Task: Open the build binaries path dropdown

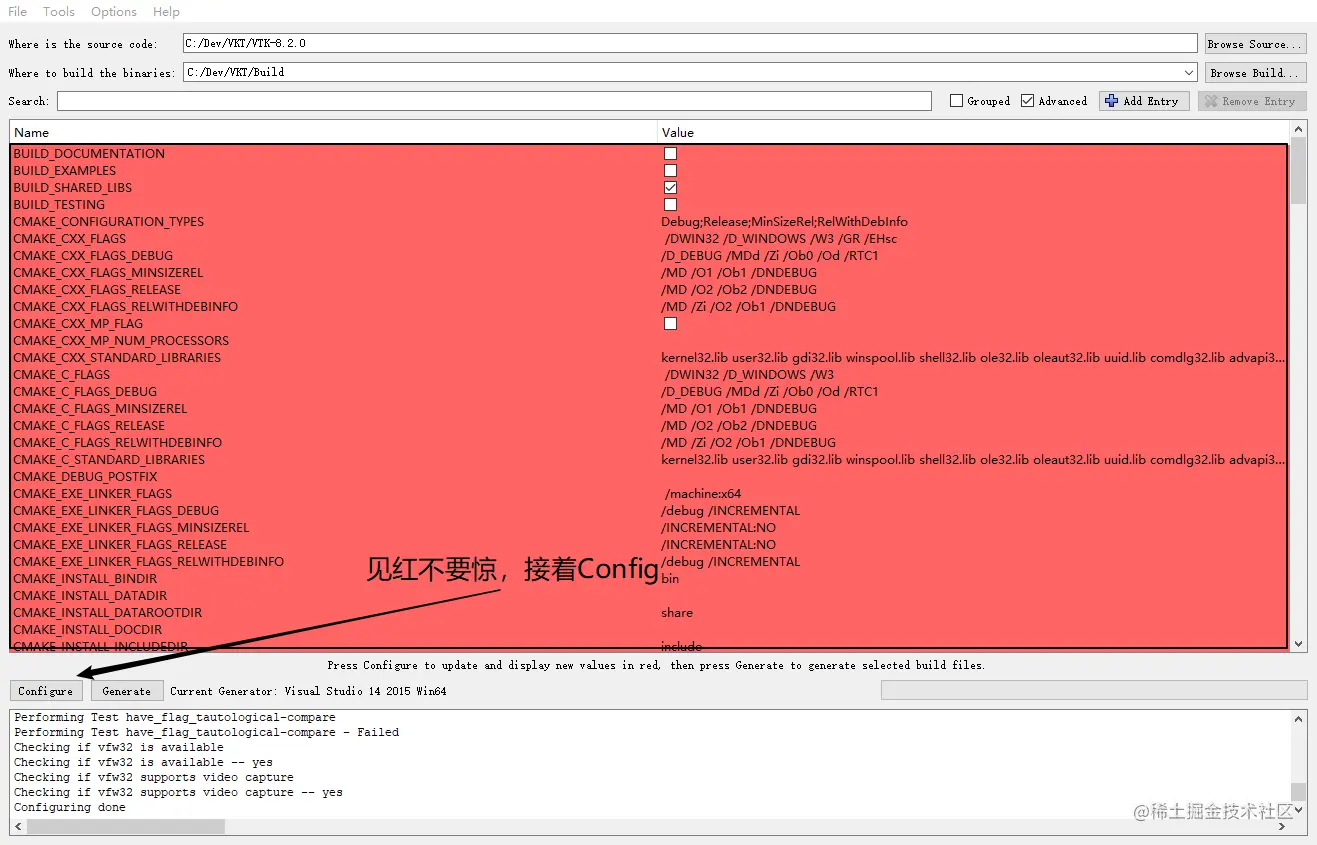Action: coord(1188,72)
